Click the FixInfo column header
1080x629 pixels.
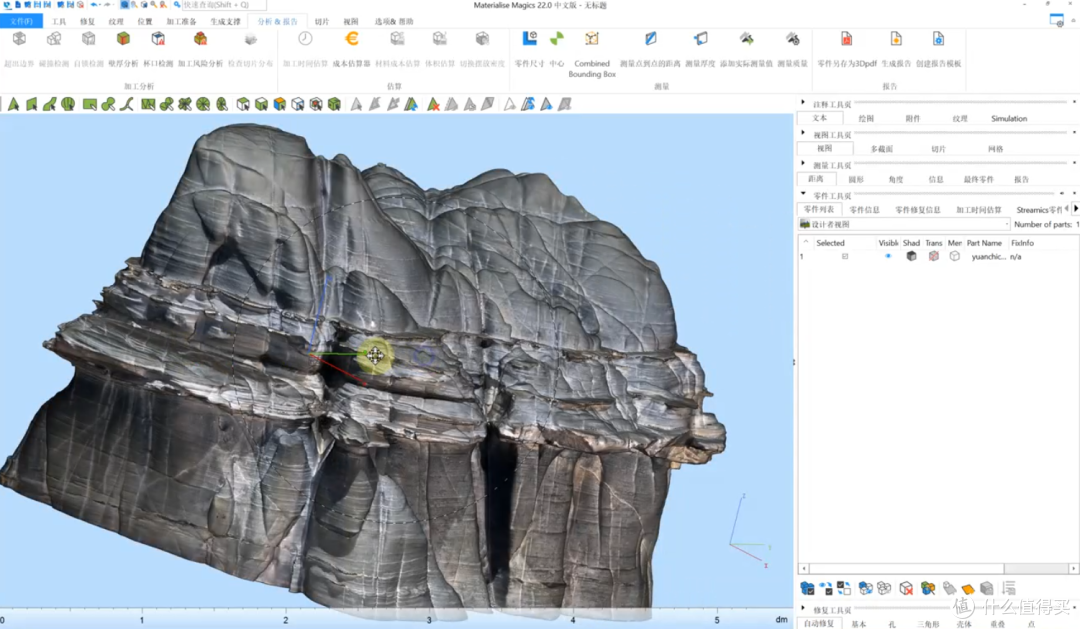1022,243
